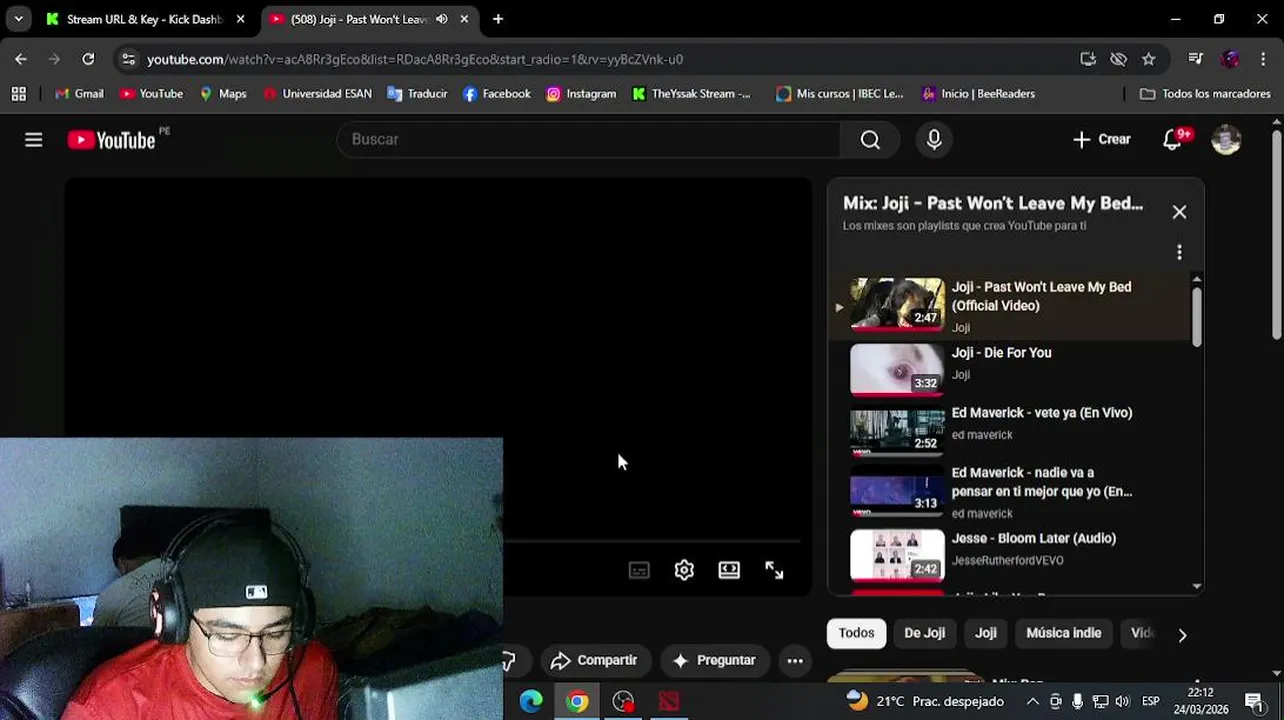Open the Universidad ESAN bookmark
Image resolution: width=1284 pixels, height=720 pixels.
coord(317,94)
